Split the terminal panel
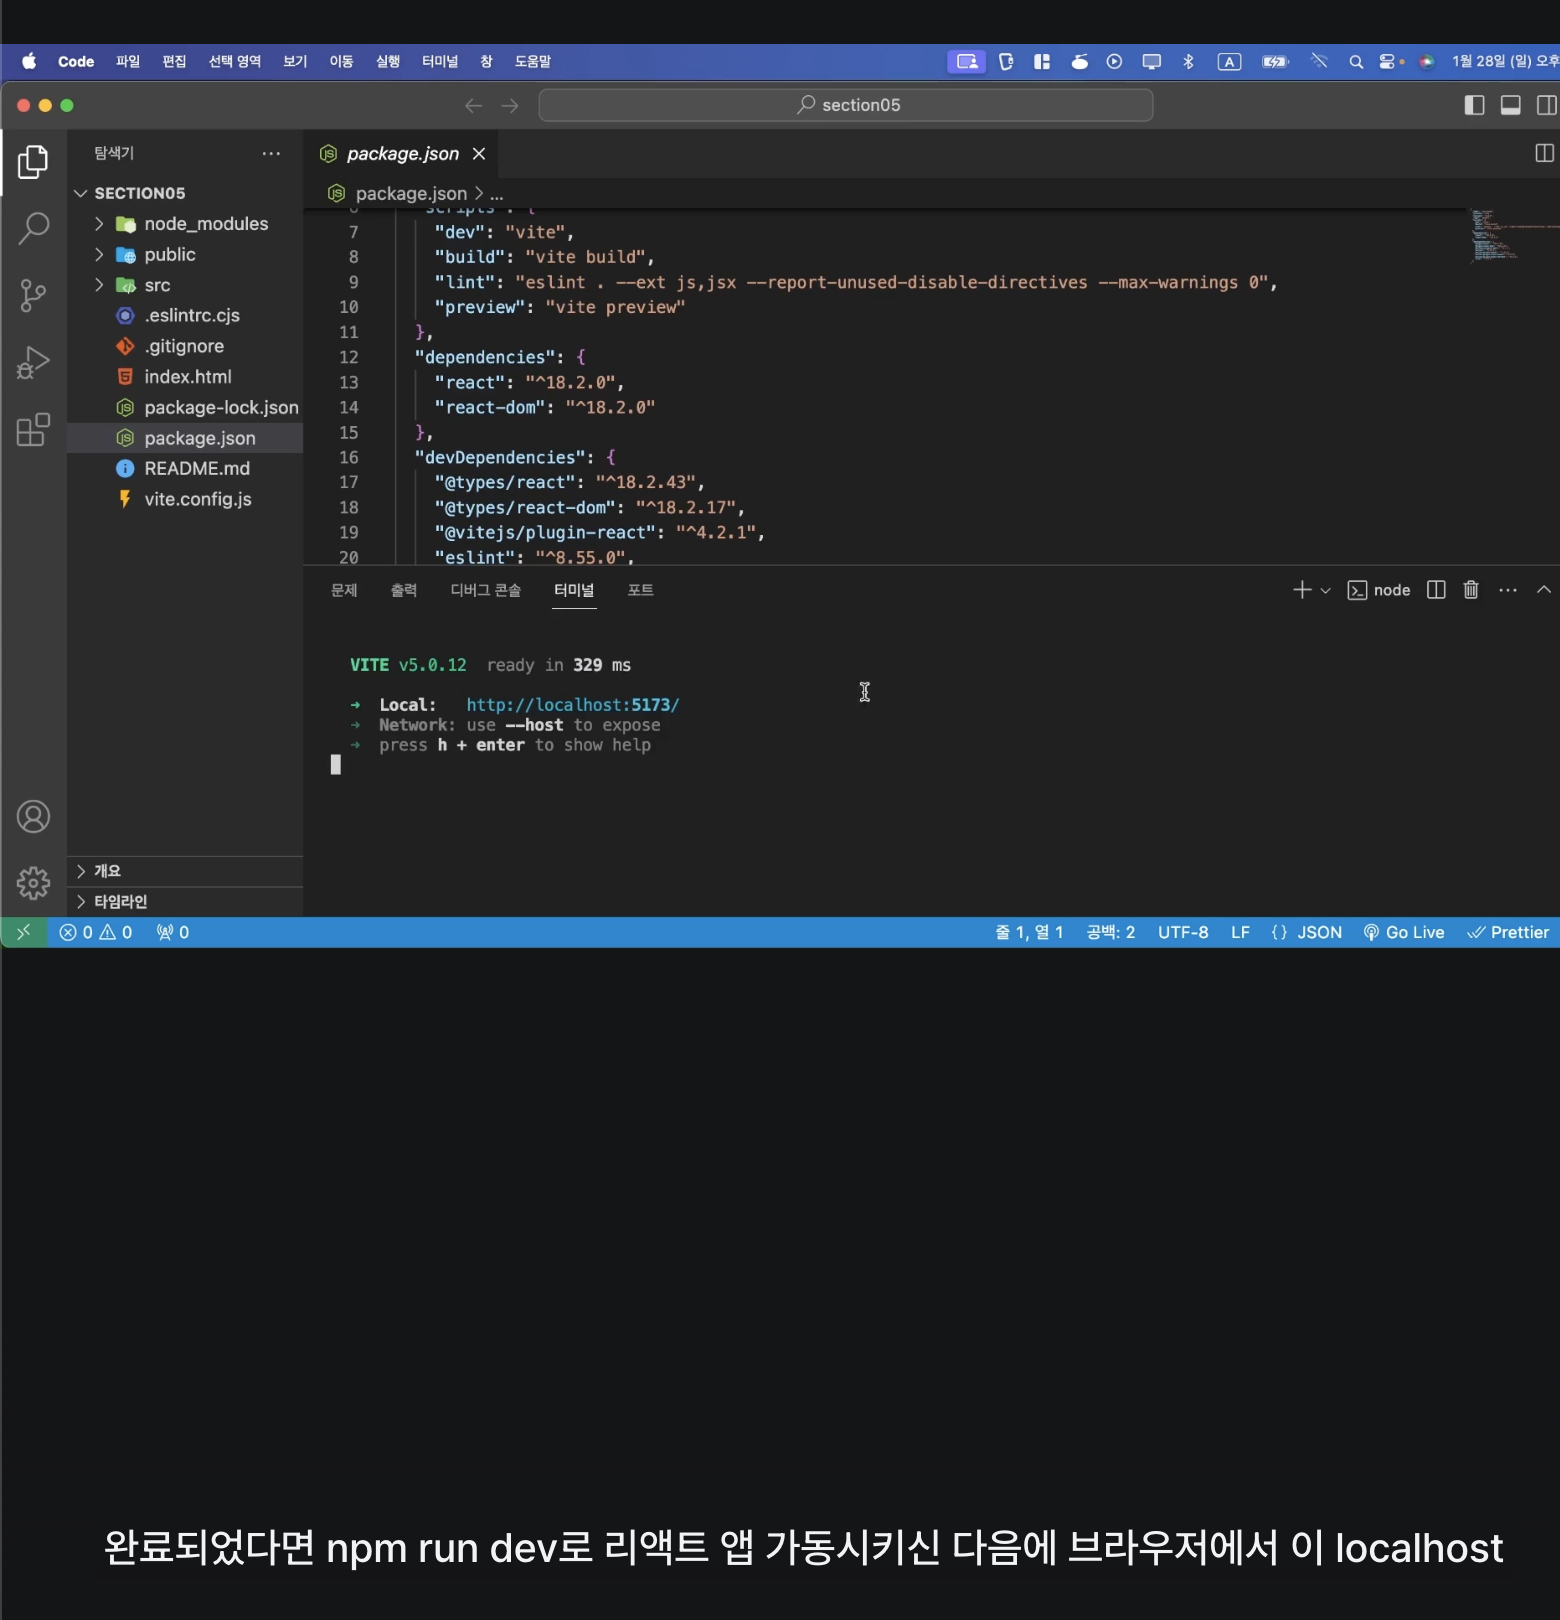Screen dimensions: 1560x1620 pyautogui.click(x=1436, y=590)
